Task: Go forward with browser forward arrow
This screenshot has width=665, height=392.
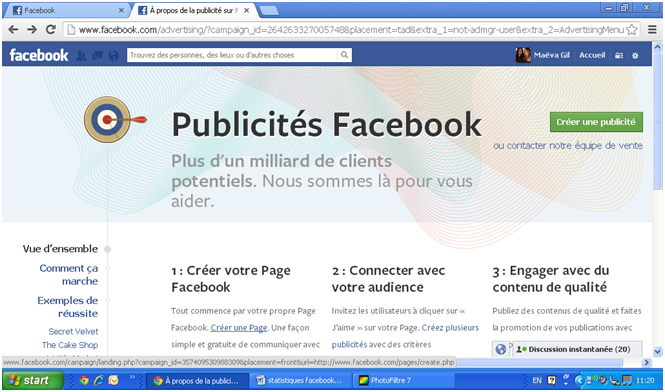Action: click(32, 29)
